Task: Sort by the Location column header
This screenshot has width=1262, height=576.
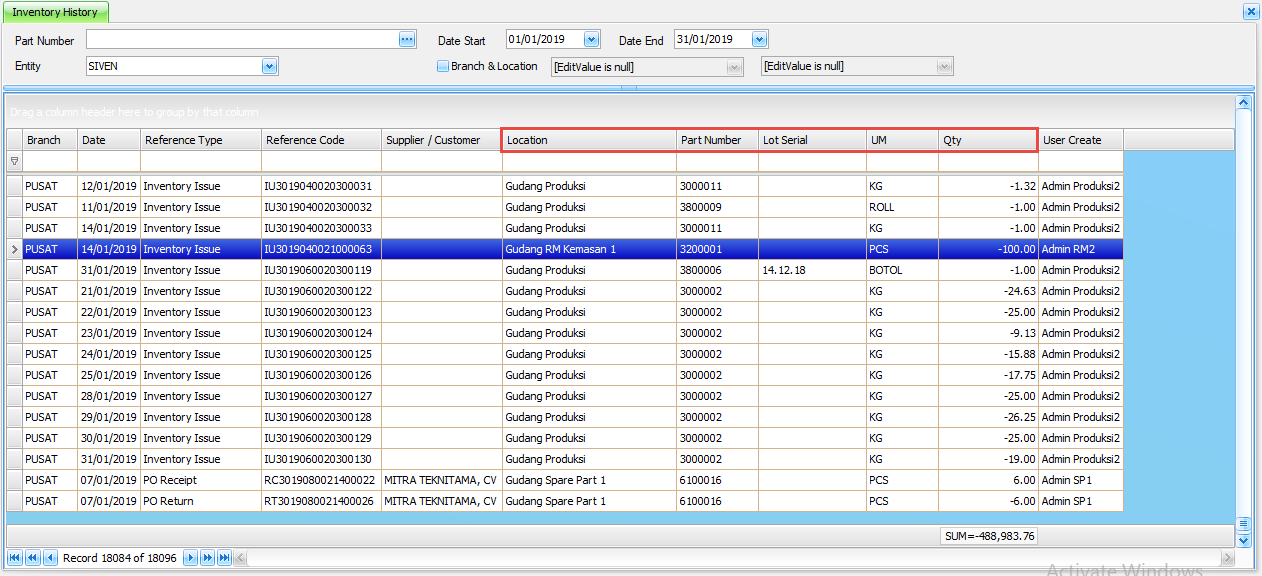Action: [x=589, y=140]
